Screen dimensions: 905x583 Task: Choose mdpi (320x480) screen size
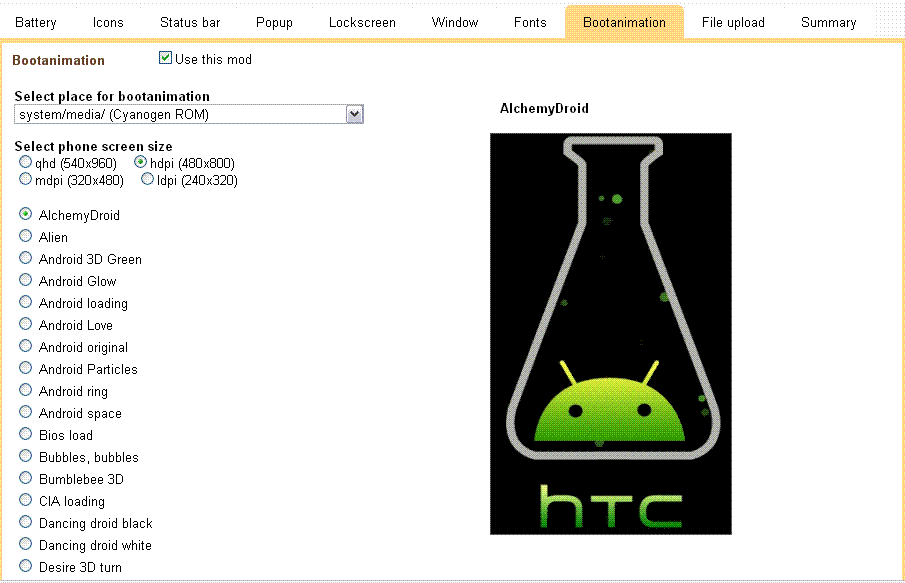click(25, 179)
